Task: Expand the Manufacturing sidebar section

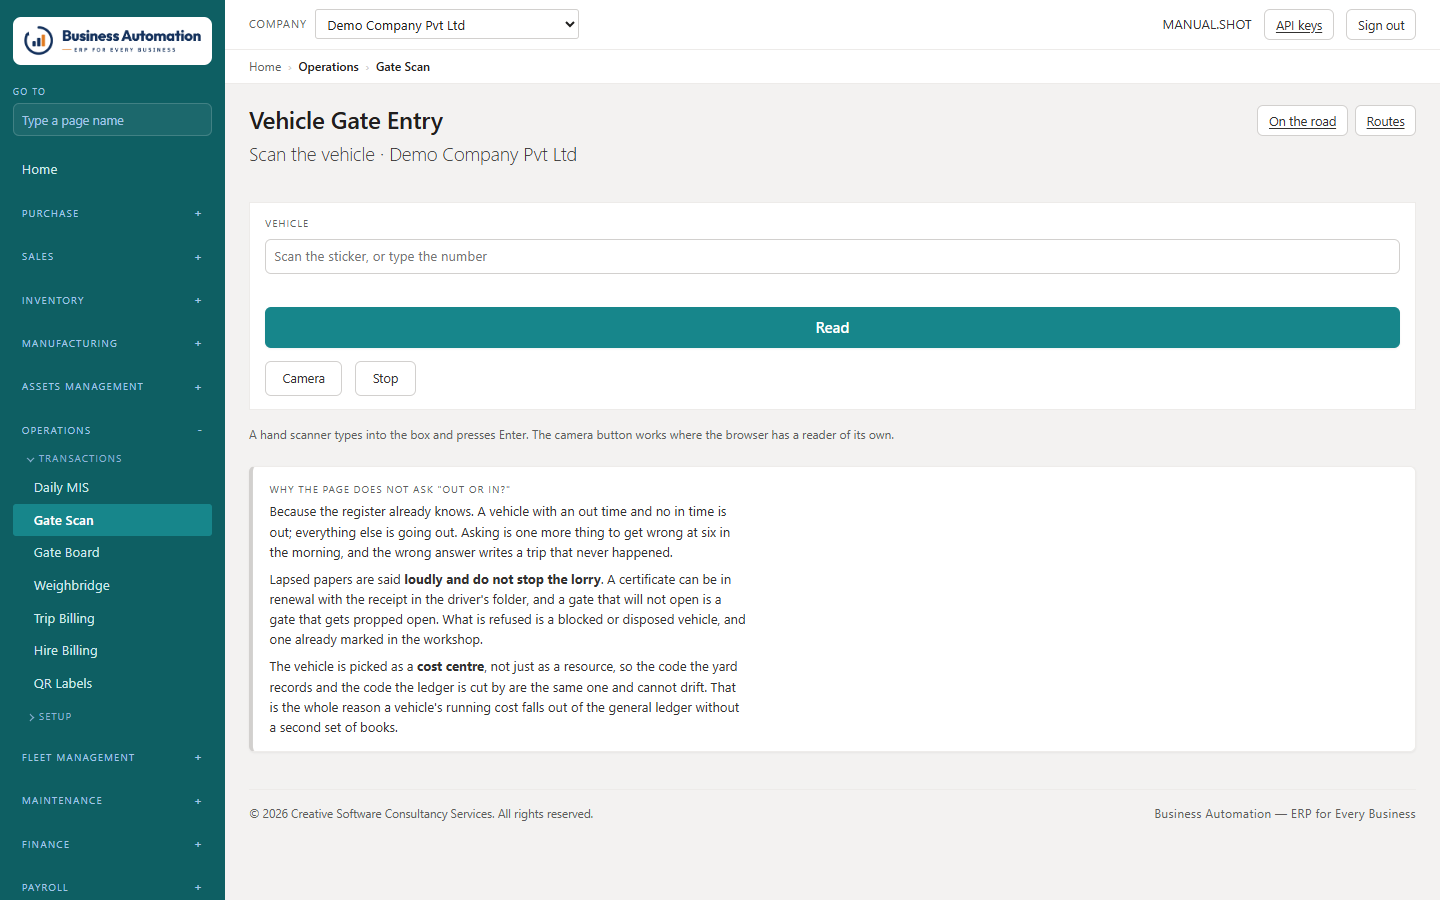Action: [112, 343]
